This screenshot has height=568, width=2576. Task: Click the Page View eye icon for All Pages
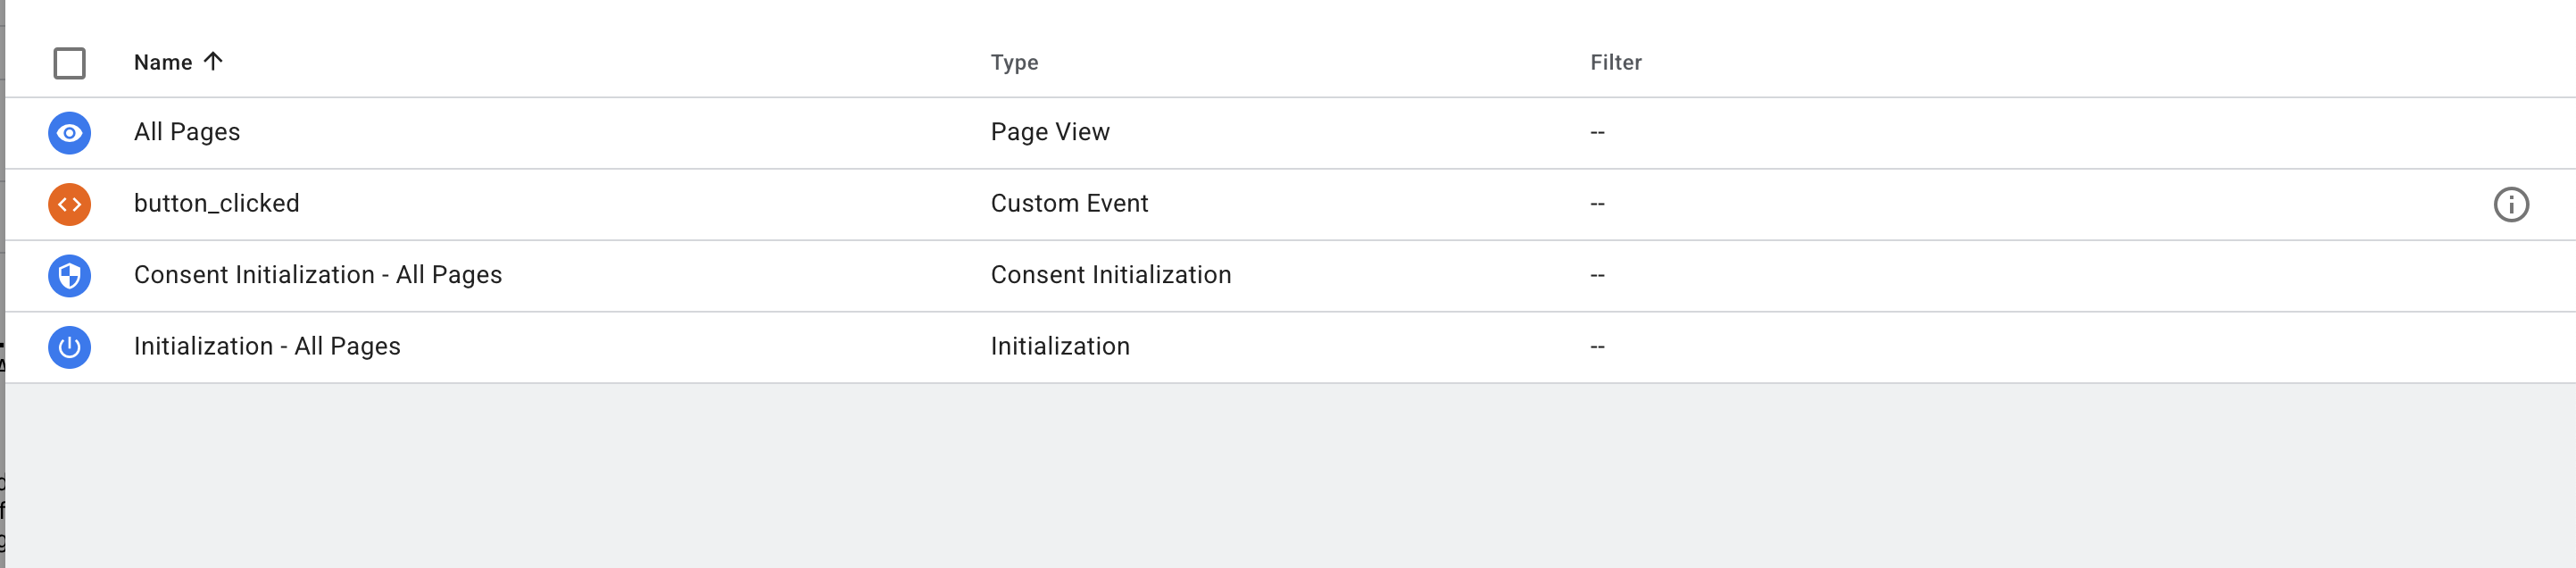pyautogui.click(x=68, y=131)
